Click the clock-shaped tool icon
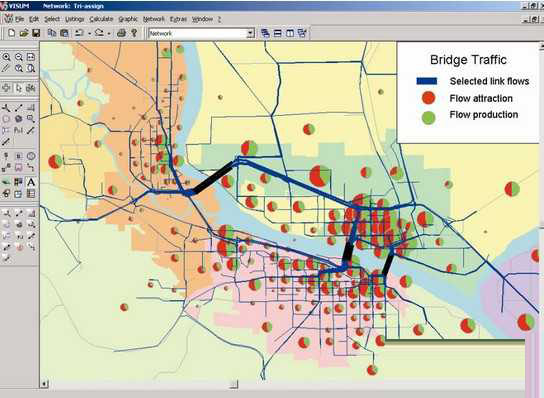The image size is (544, 398). click(31, 156)
